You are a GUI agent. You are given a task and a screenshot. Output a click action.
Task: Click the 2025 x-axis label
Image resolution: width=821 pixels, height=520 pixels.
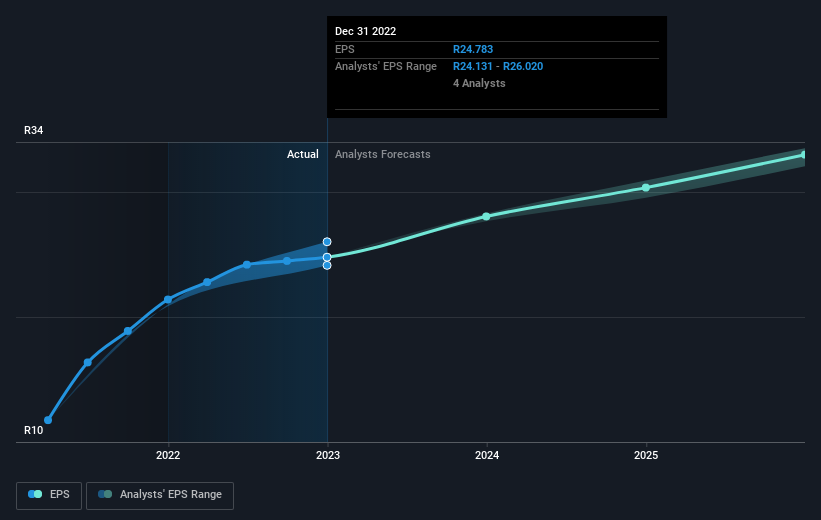coord(646,455)
